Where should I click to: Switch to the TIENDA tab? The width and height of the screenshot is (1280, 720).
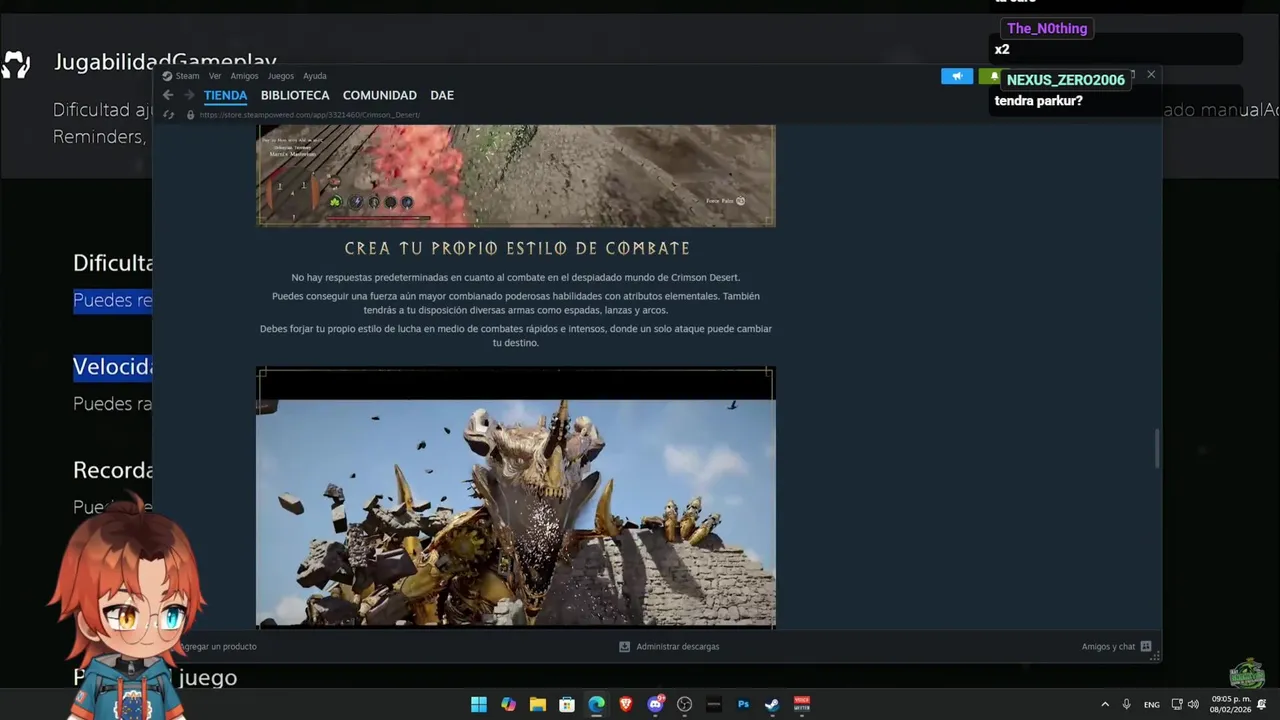pos(225,95)
